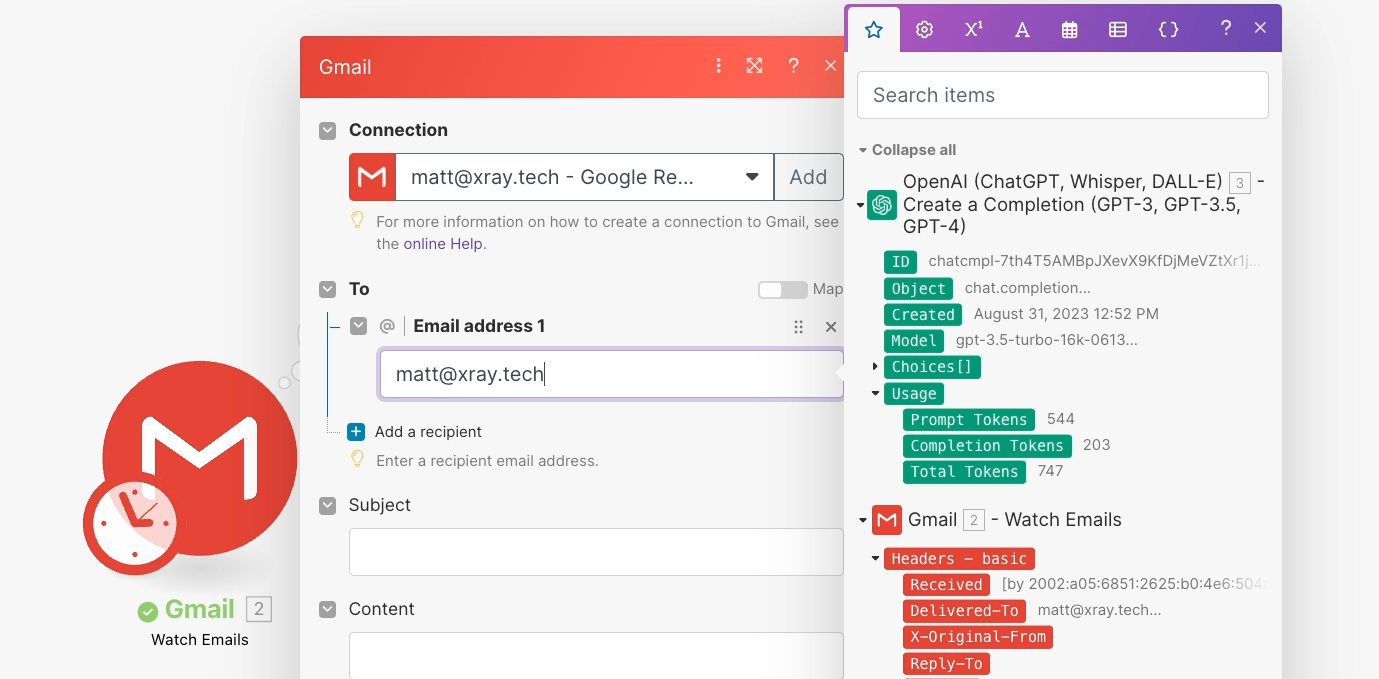Viewport: 1379px width, 679px height.
Task: Click the Content input field
Action: point(596,656)
